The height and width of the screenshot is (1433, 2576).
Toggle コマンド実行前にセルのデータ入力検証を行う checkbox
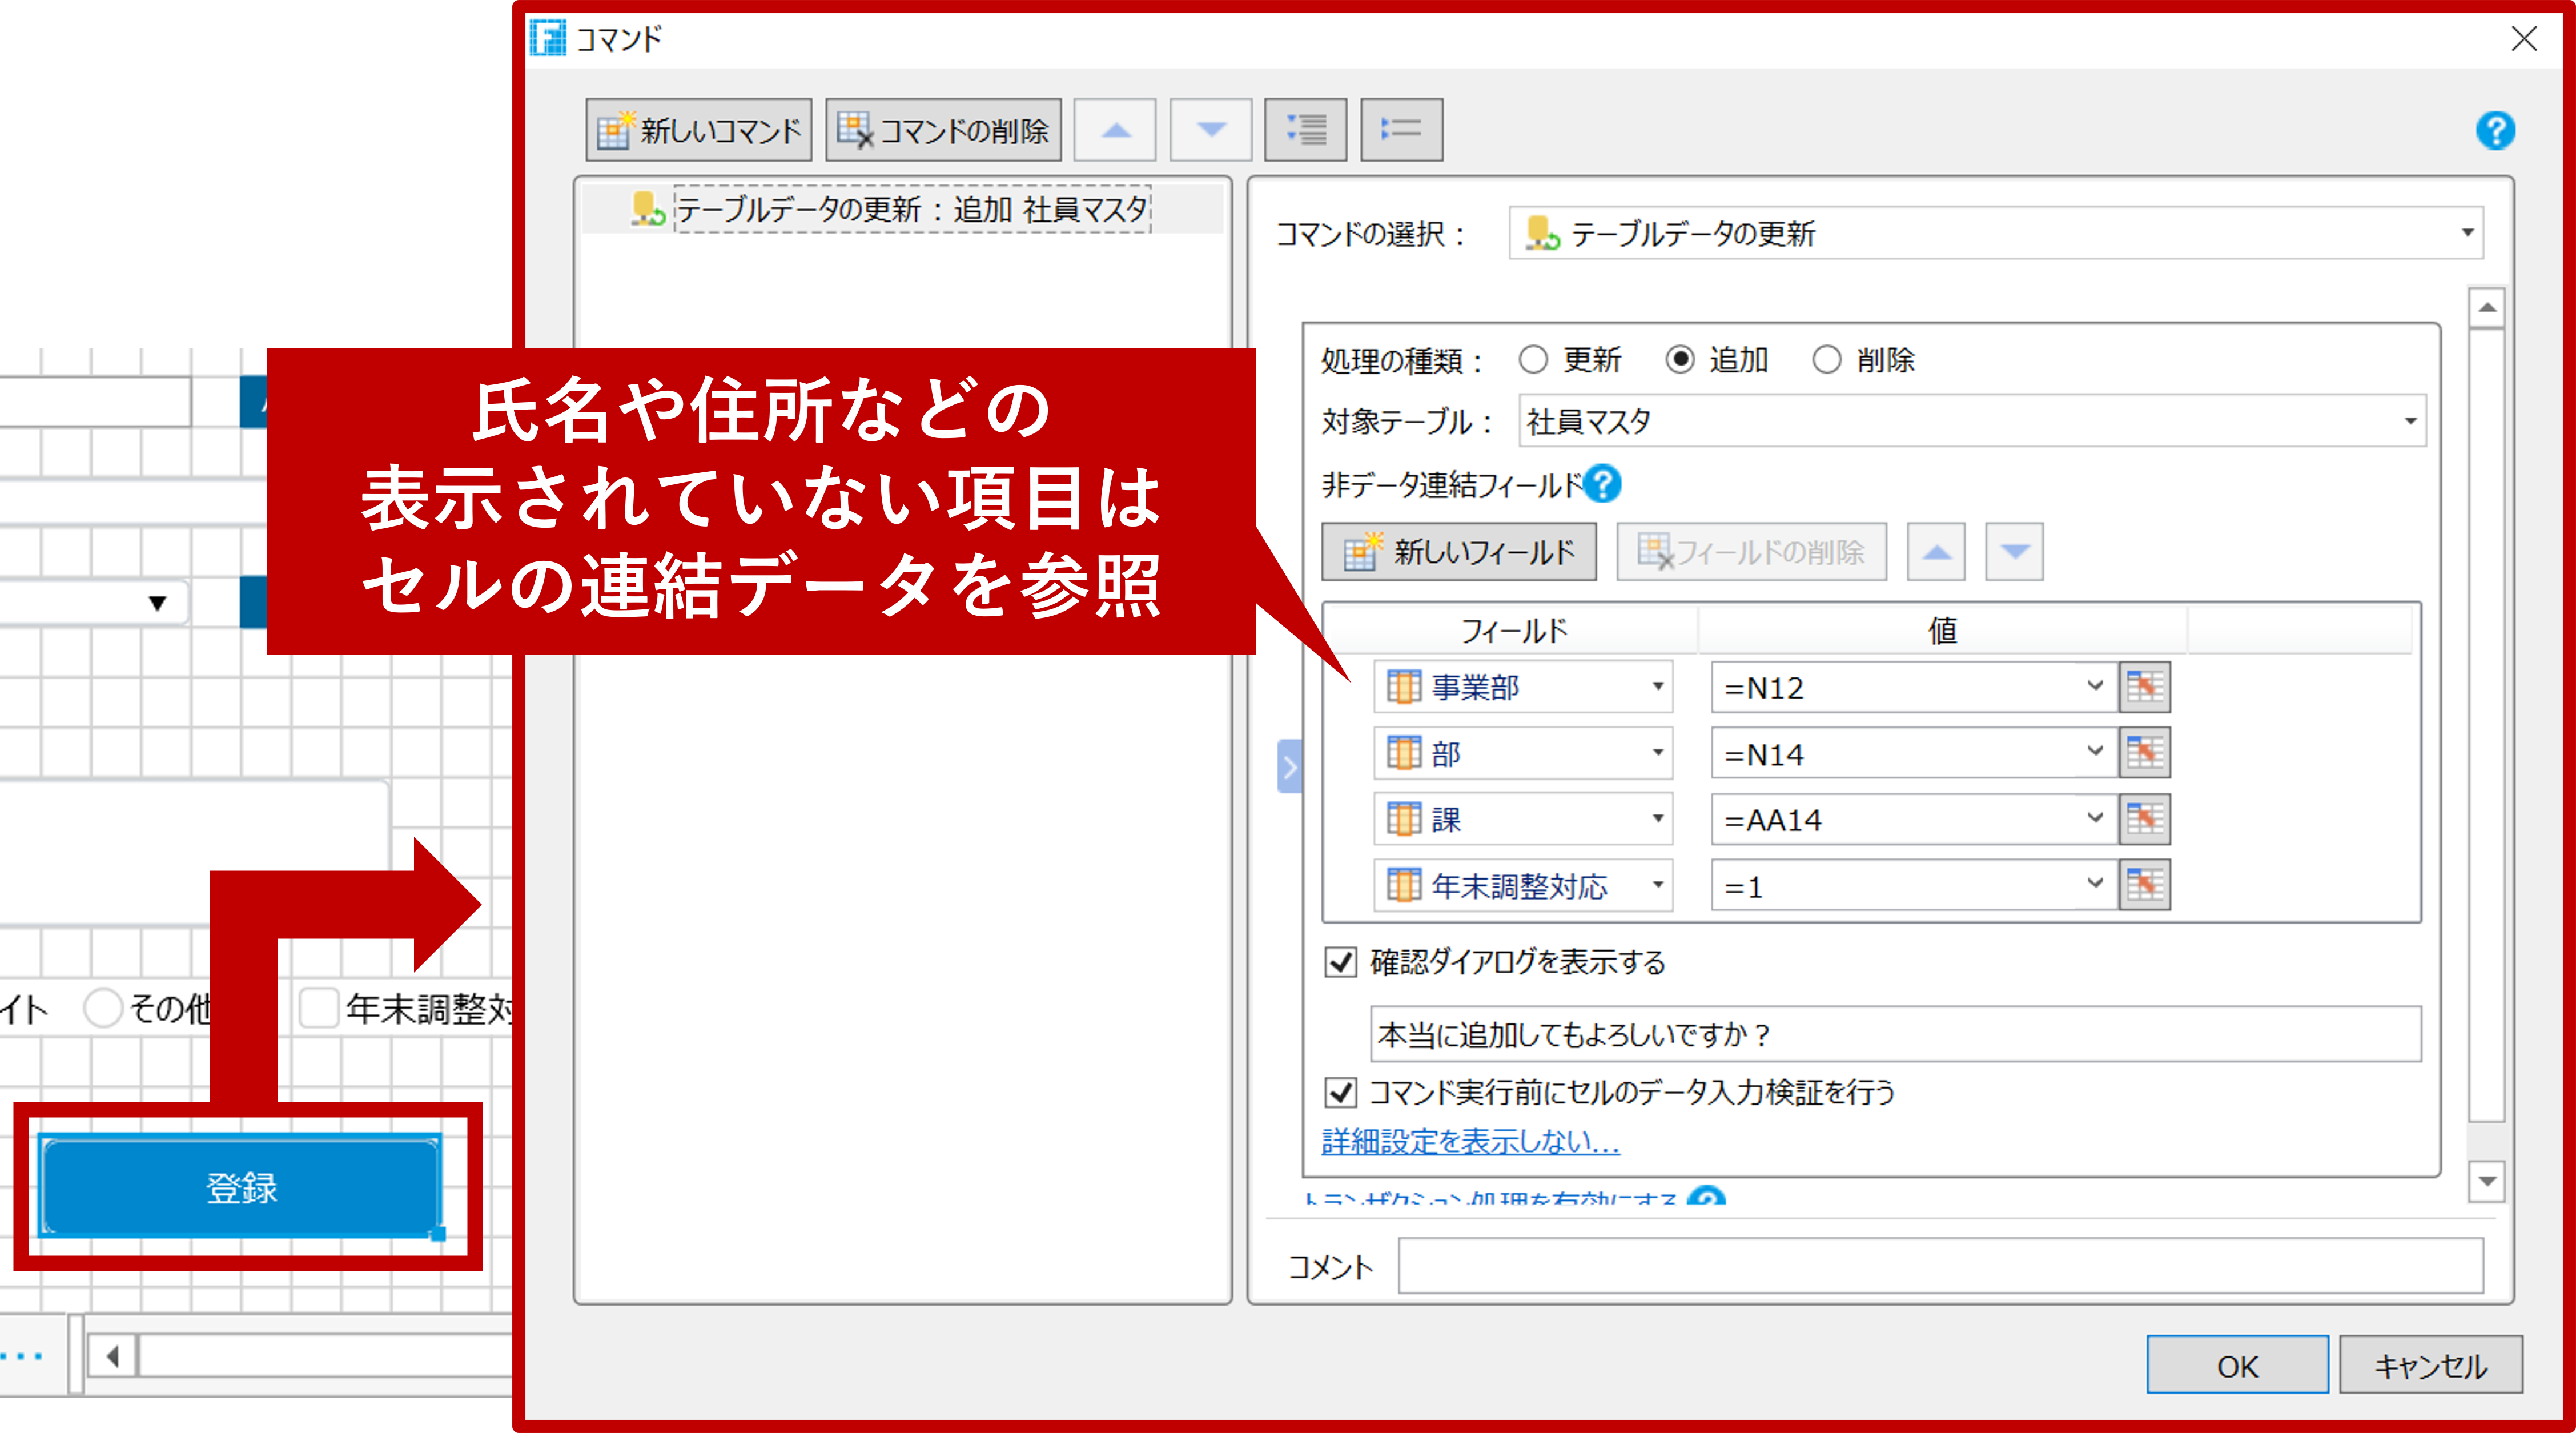(x=1340, y=1092)
